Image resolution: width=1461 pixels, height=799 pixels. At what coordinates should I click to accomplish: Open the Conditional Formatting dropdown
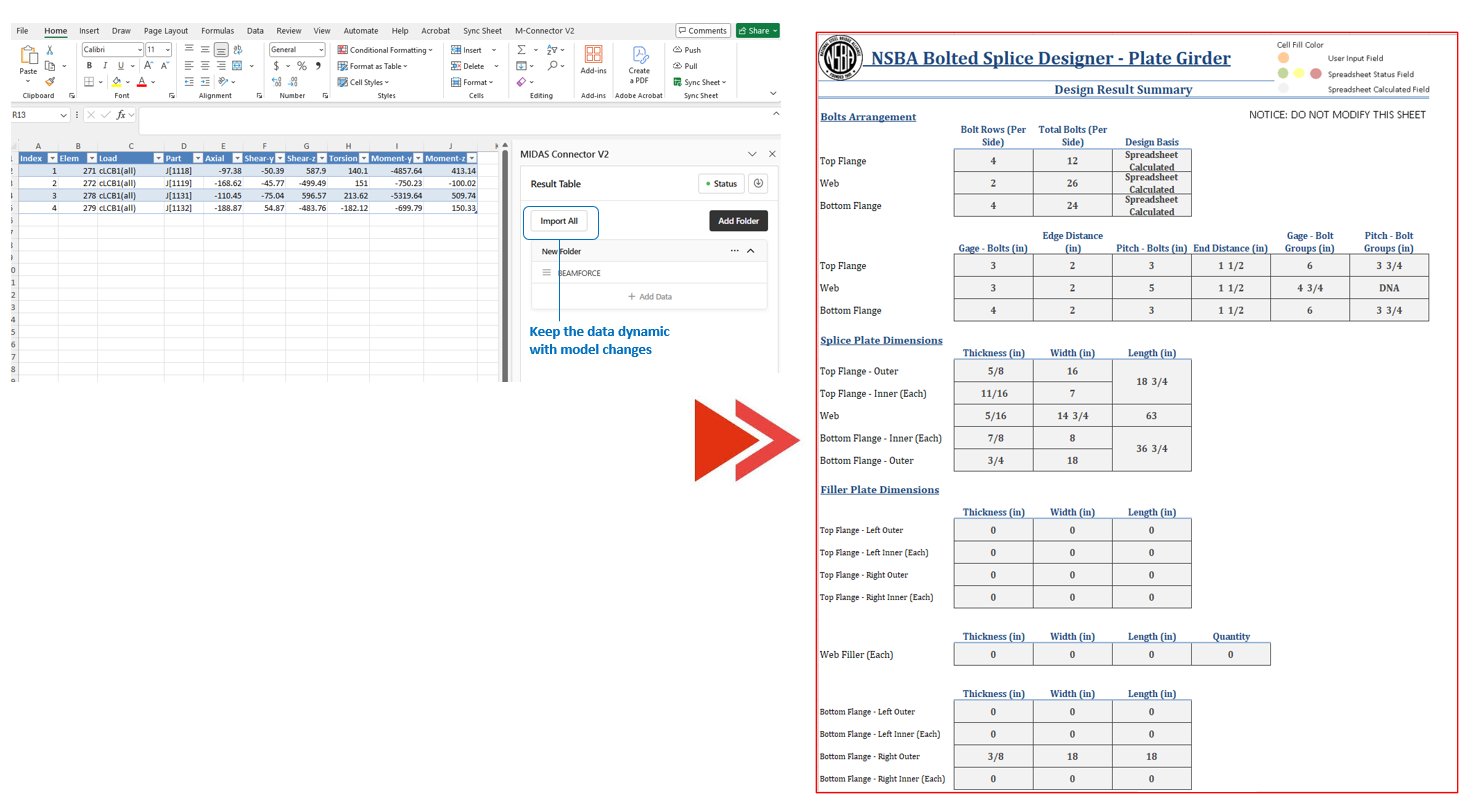(x=385, y=50)
